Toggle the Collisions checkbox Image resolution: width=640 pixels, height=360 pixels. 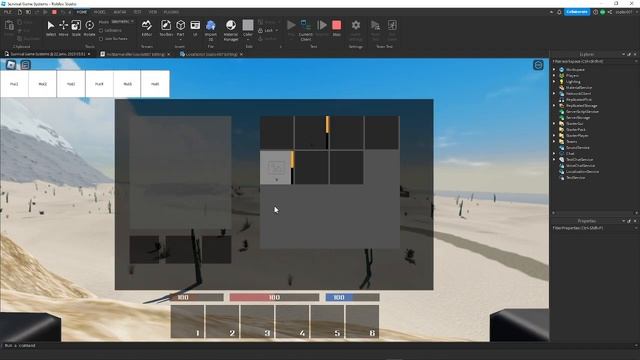click(x=101, y=31)
